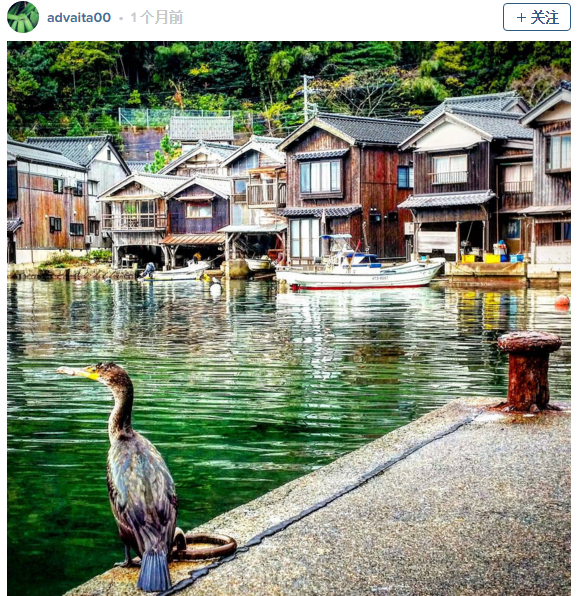
Task: Click the cormorant's yellow beak
Action: click(79, 372)
